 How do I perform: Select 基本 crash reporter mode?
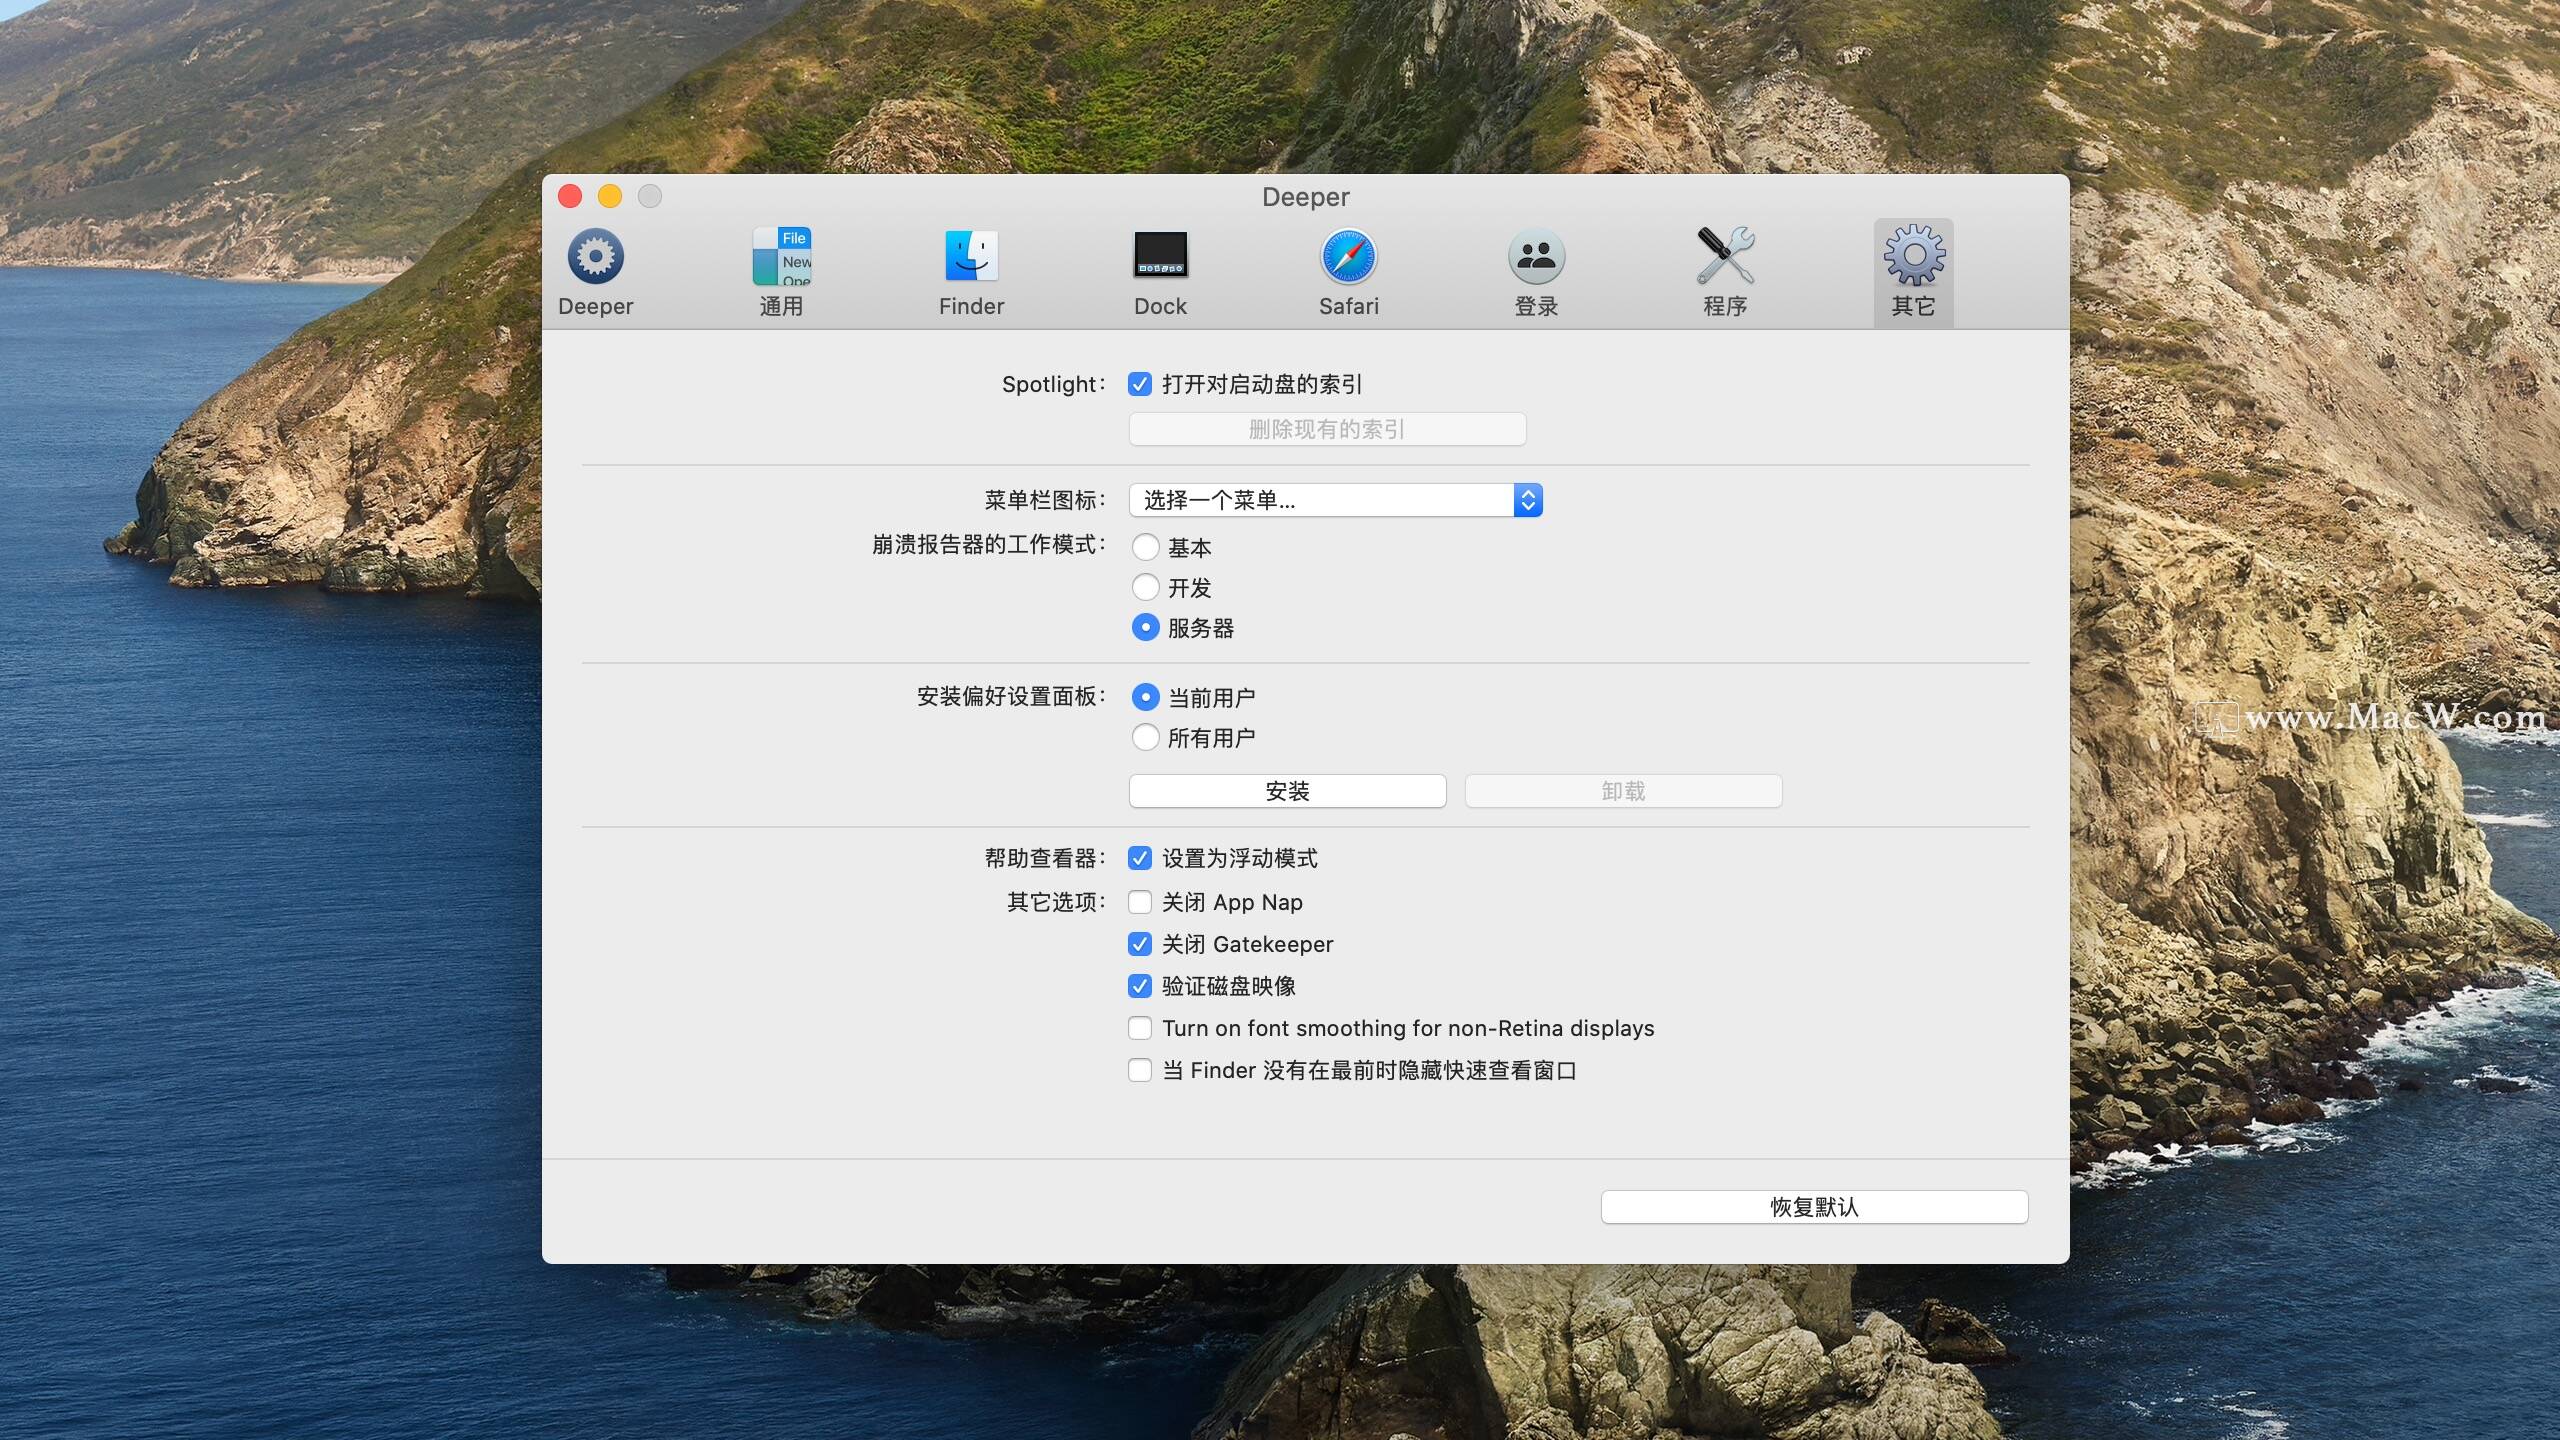1146,547
